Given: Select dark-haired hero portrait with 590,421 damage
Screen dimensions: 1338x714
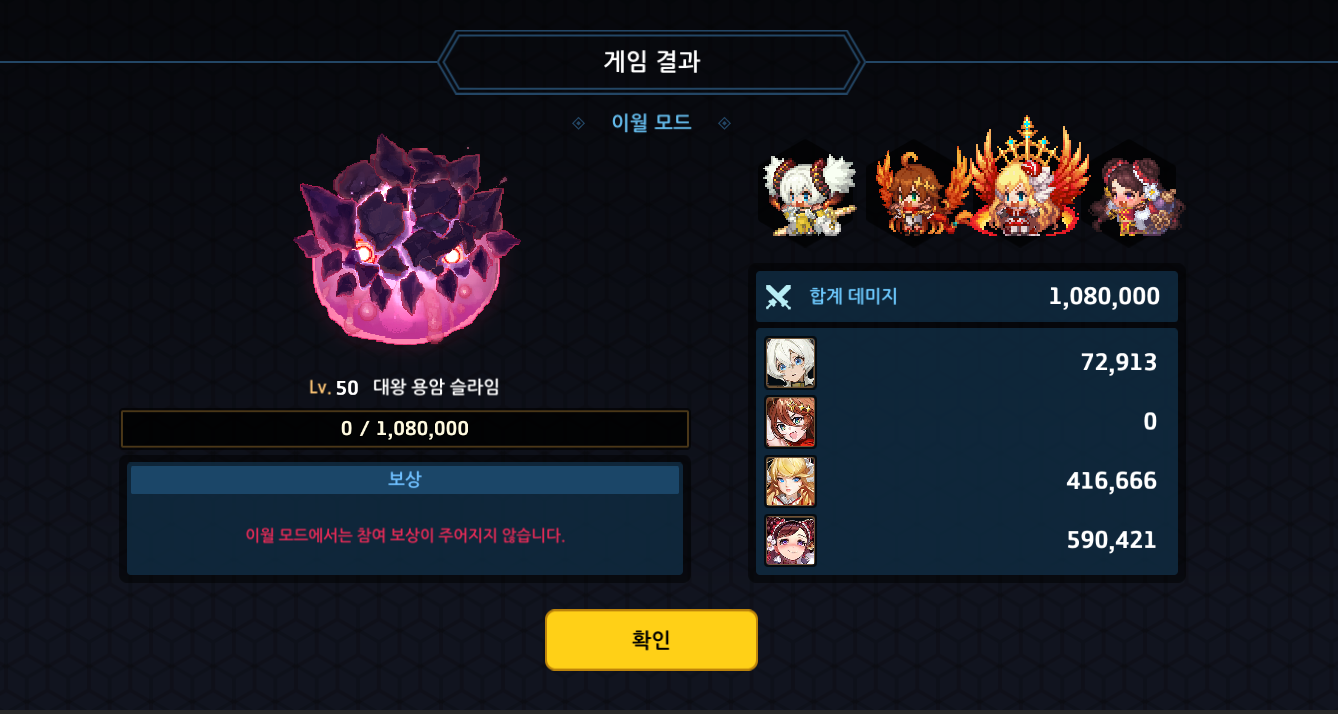Looking at the screenshot, I should 790,540.
